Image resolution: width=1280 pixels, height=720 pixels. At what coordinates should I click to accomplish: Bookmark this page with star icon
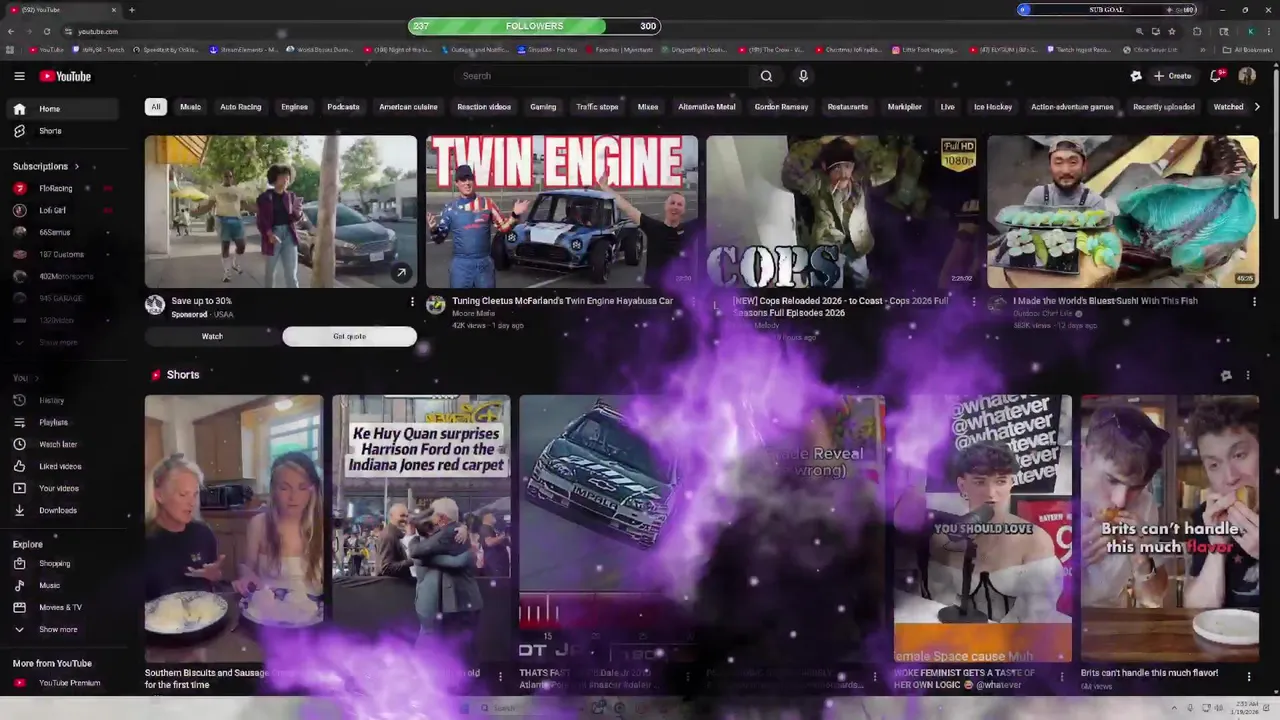(1172, 31)
